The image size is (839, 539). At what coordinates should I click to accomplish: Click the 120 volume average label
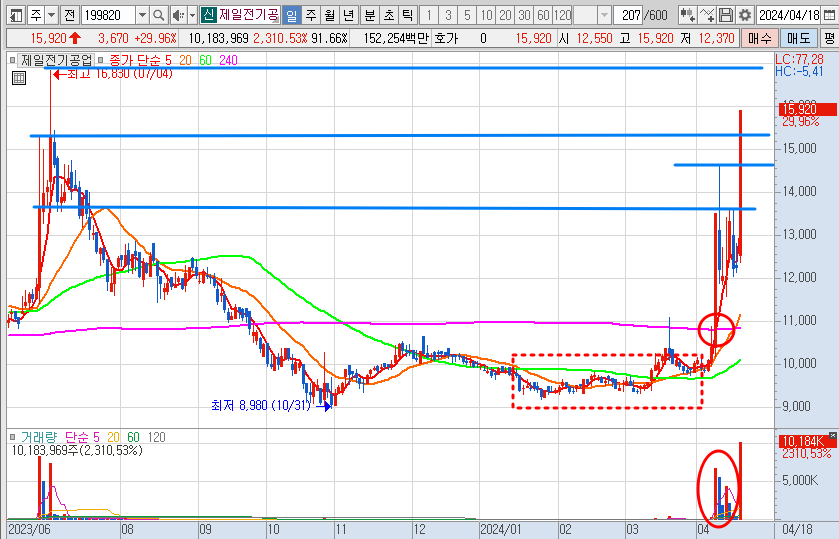tap(156, 437)
